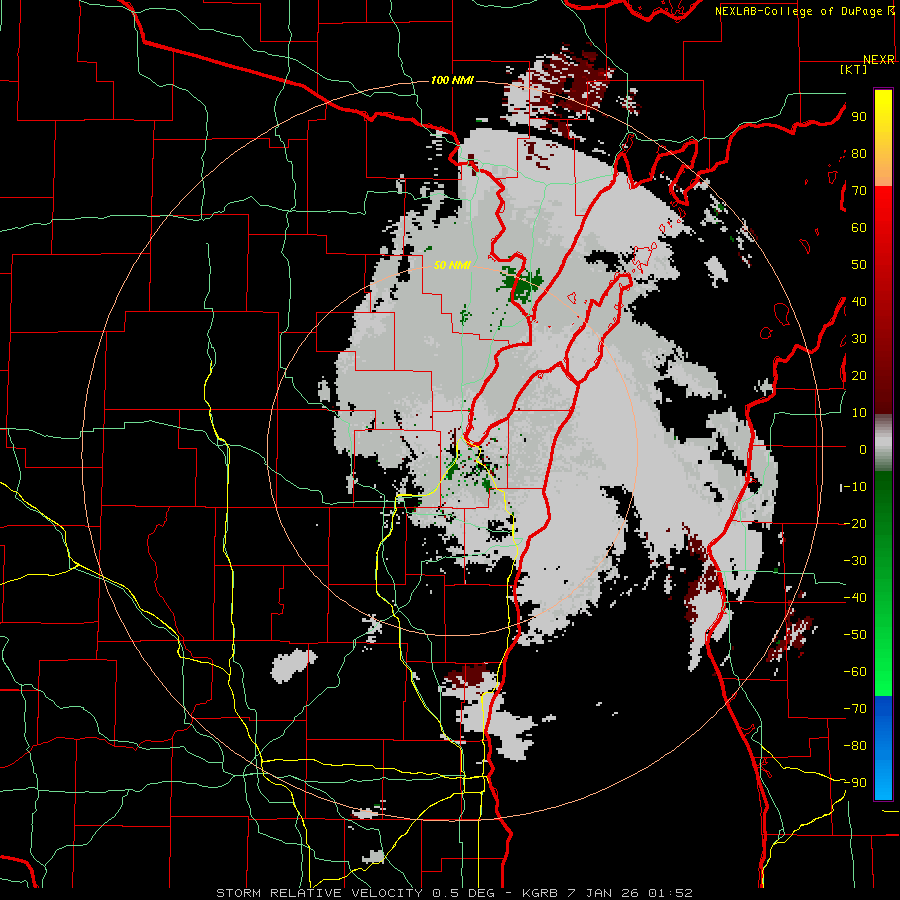
Task: Select the 70 value on velocity scale
Action: point(859,191)
